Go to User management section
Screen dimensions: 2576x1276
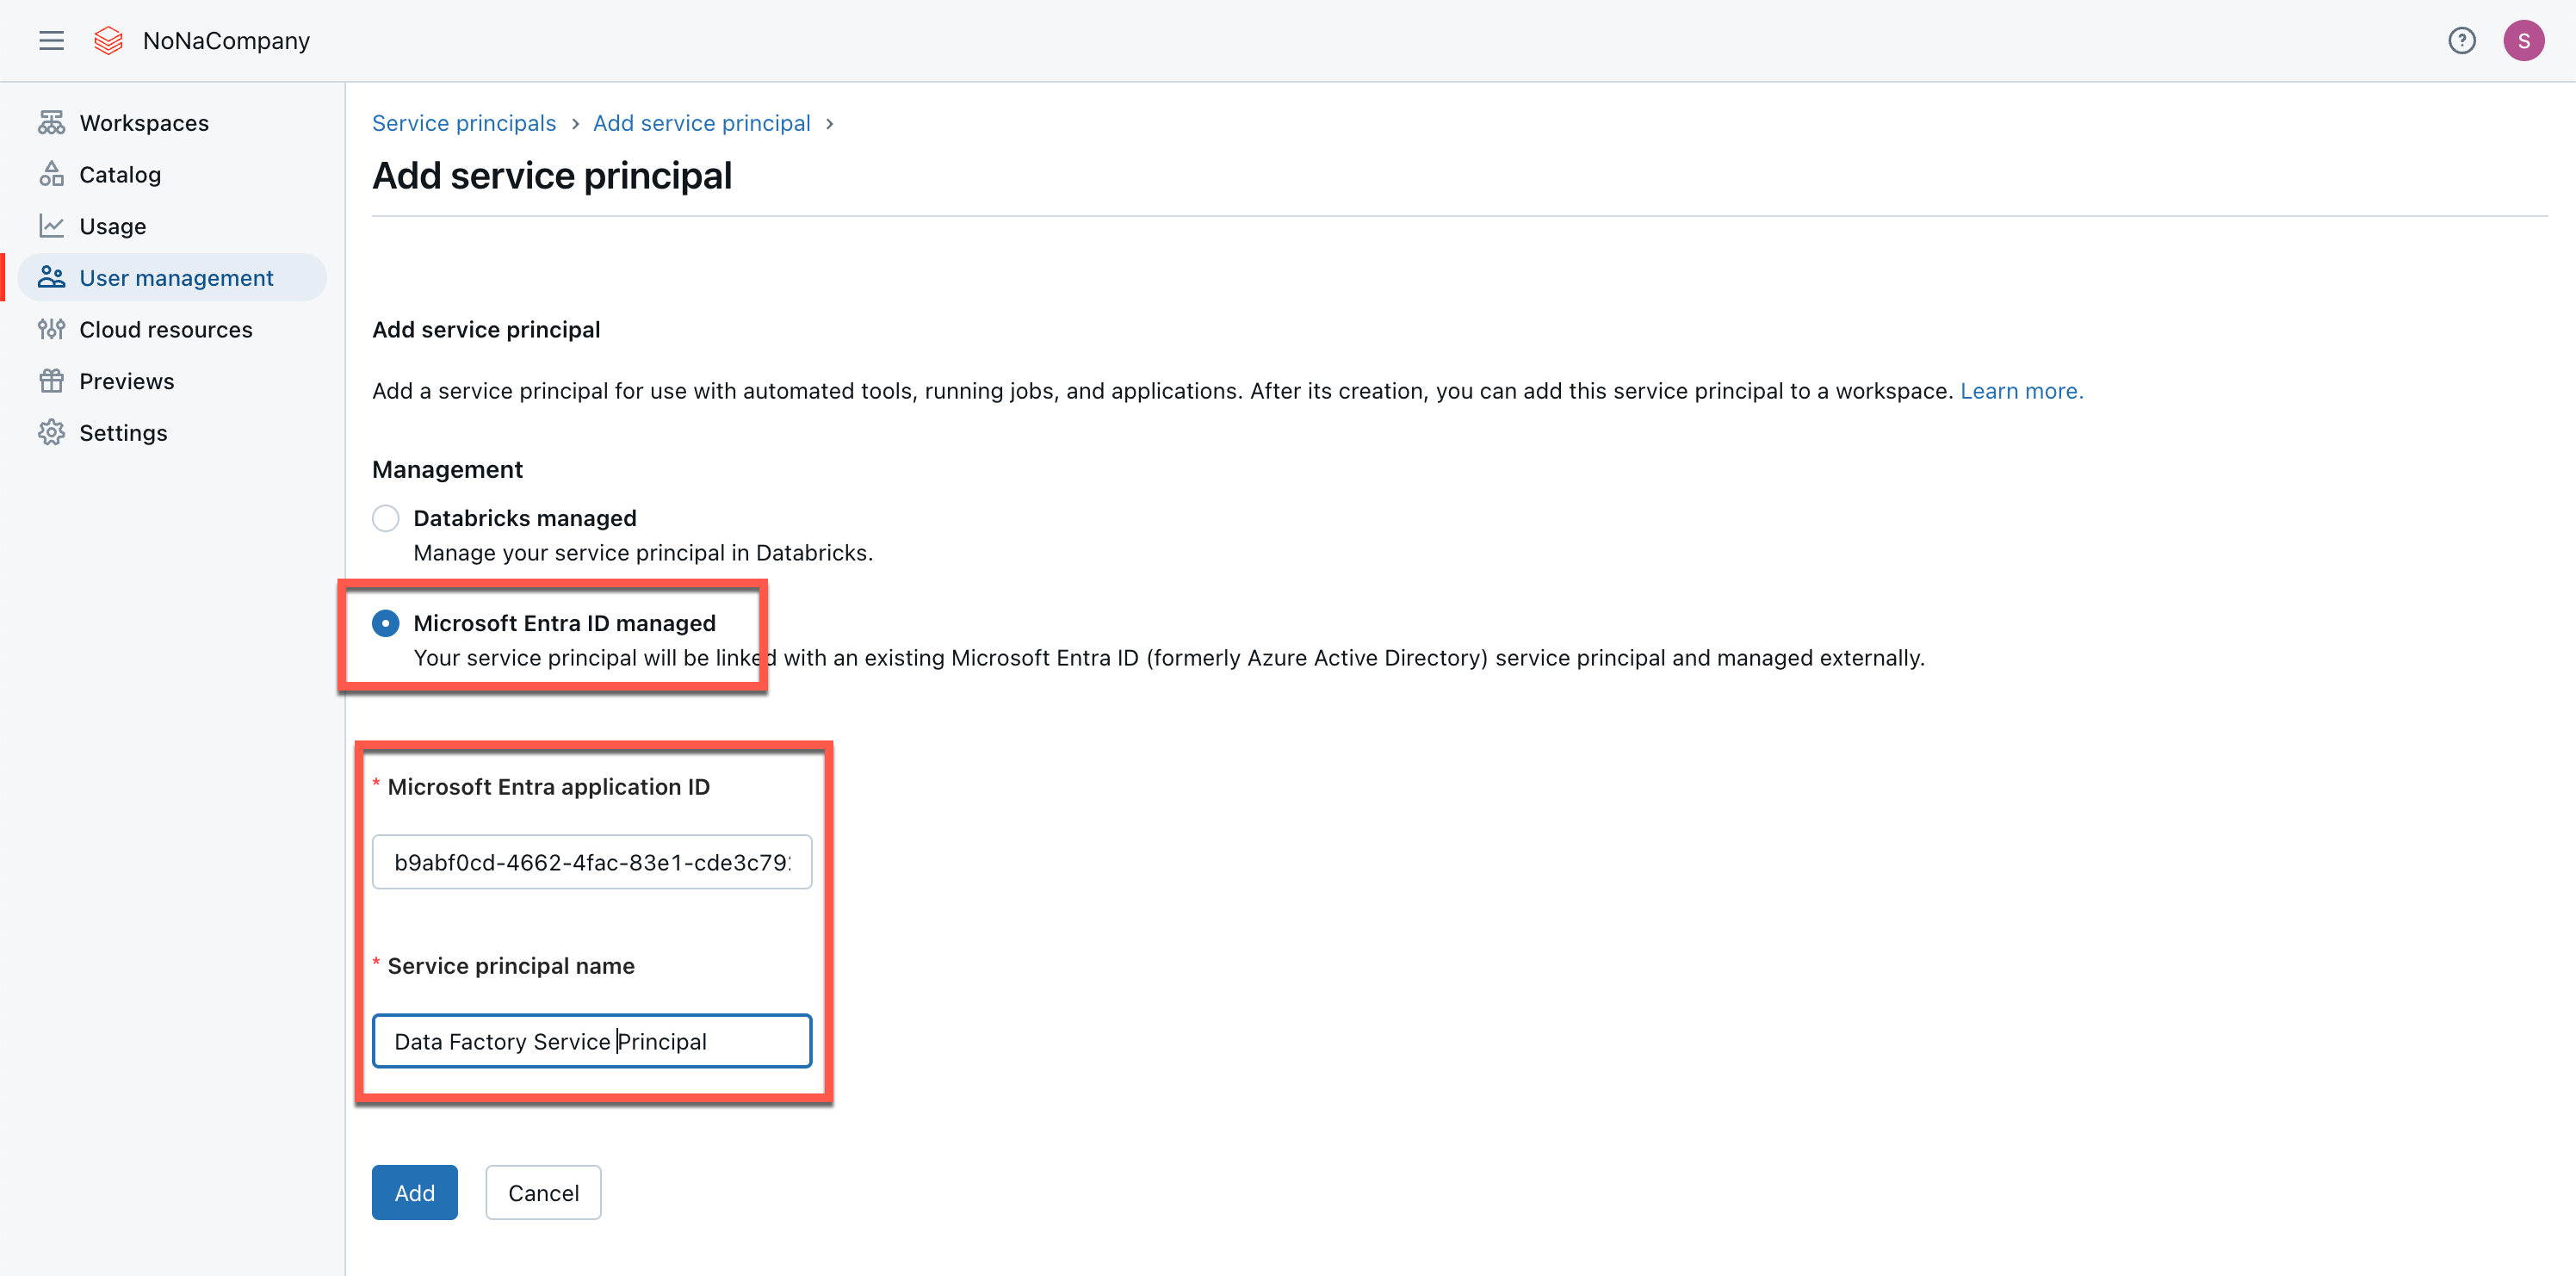click(x=175, y=278)
